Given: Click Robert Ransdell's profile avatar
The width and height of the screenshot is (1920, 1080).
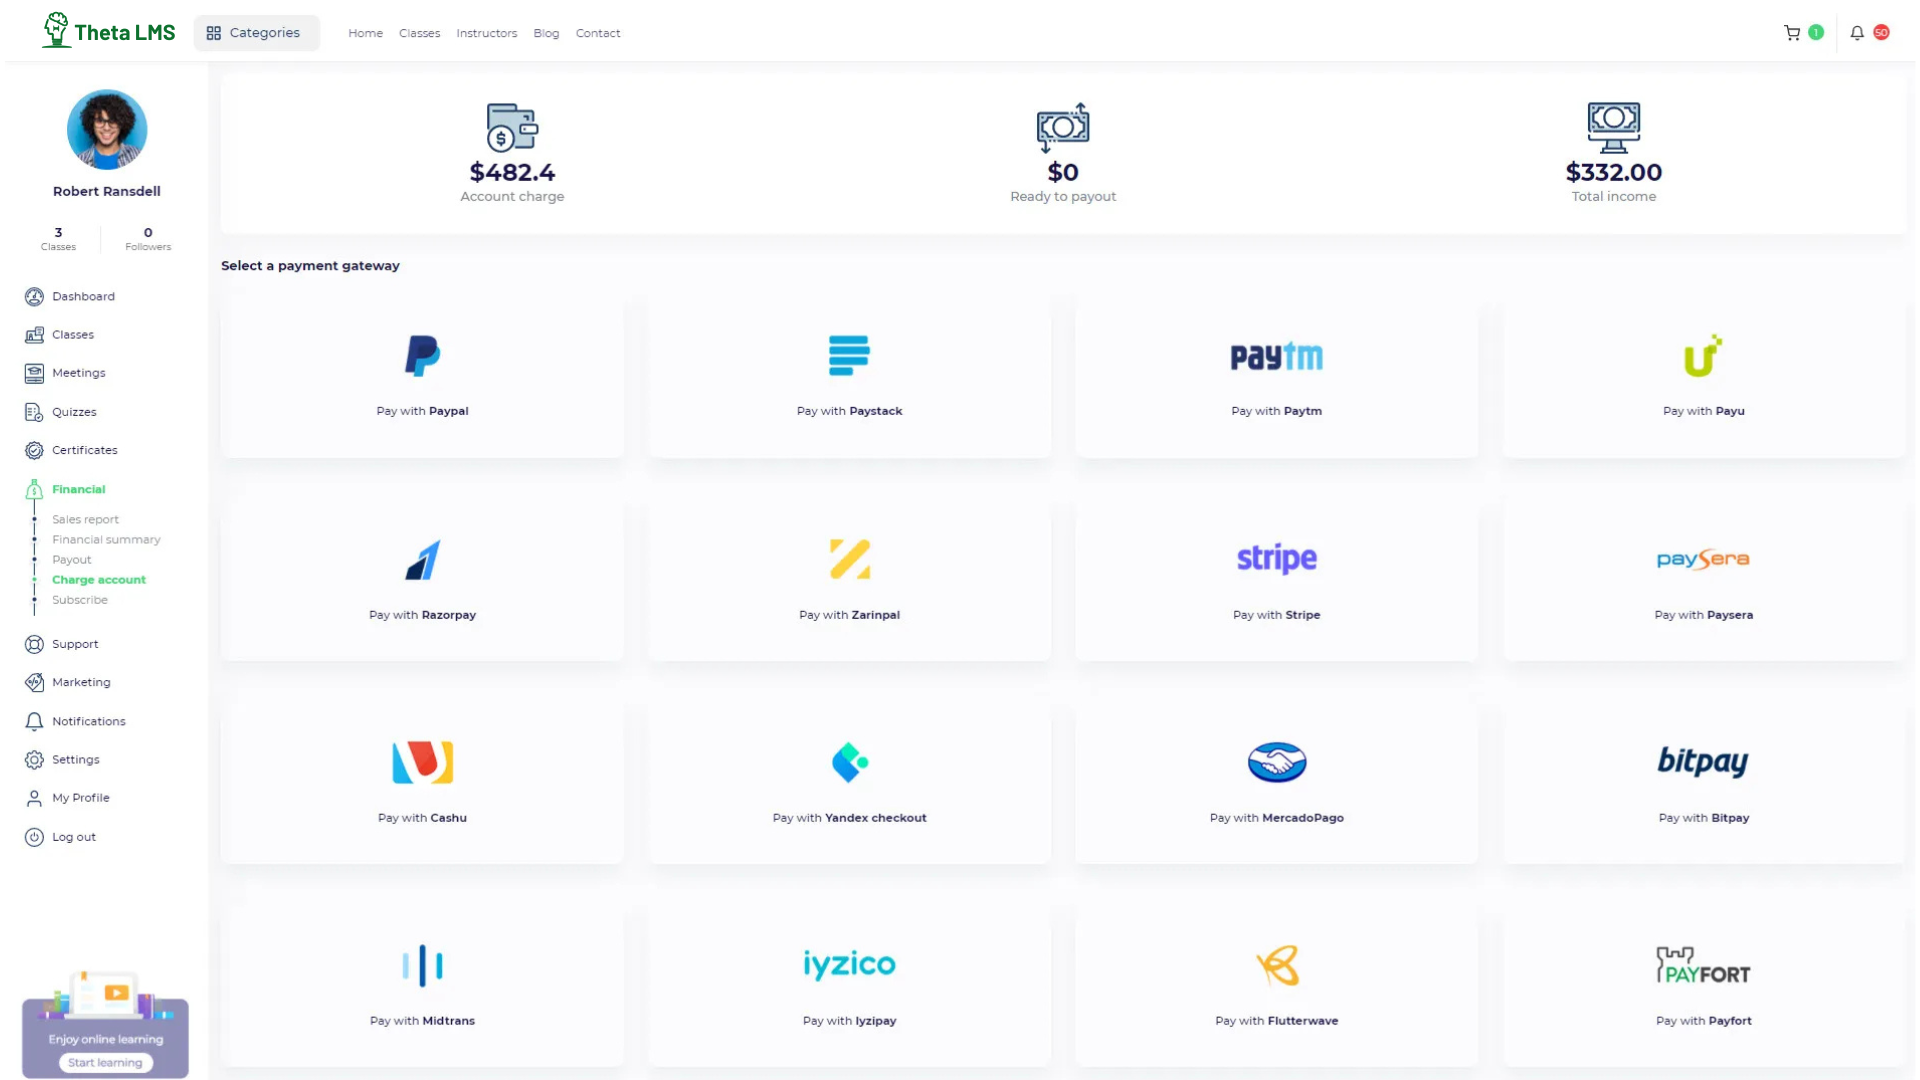Looking at the screenshot, I should pos(107,130).
